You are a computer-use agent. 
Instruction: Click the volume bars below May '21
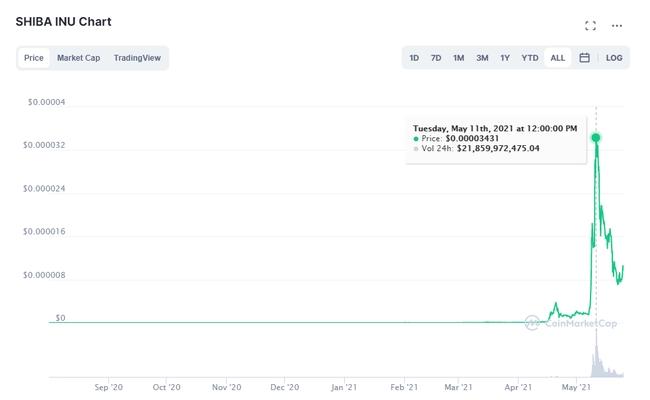click(x=597, y=362)
